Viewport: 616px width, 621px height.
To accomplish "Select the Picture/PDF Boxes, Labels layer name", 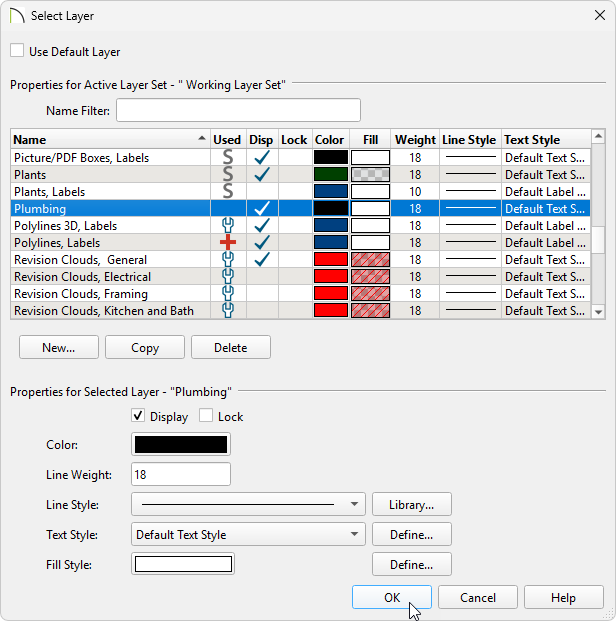I will [x=82, y=157].
